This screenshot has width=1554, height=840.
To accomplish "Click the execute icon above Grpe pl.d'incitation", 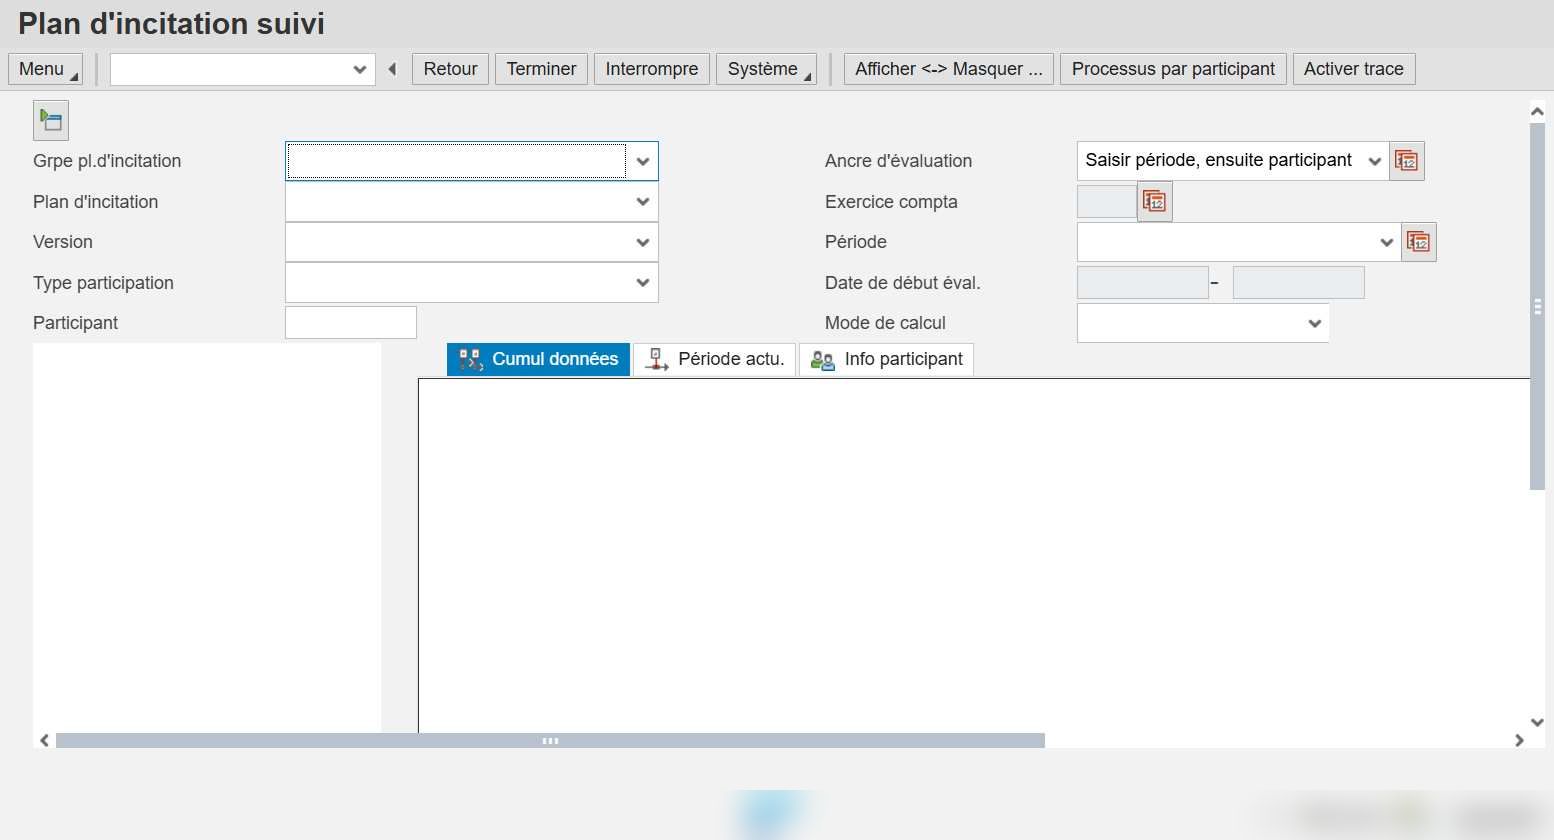I will point(50,120).
